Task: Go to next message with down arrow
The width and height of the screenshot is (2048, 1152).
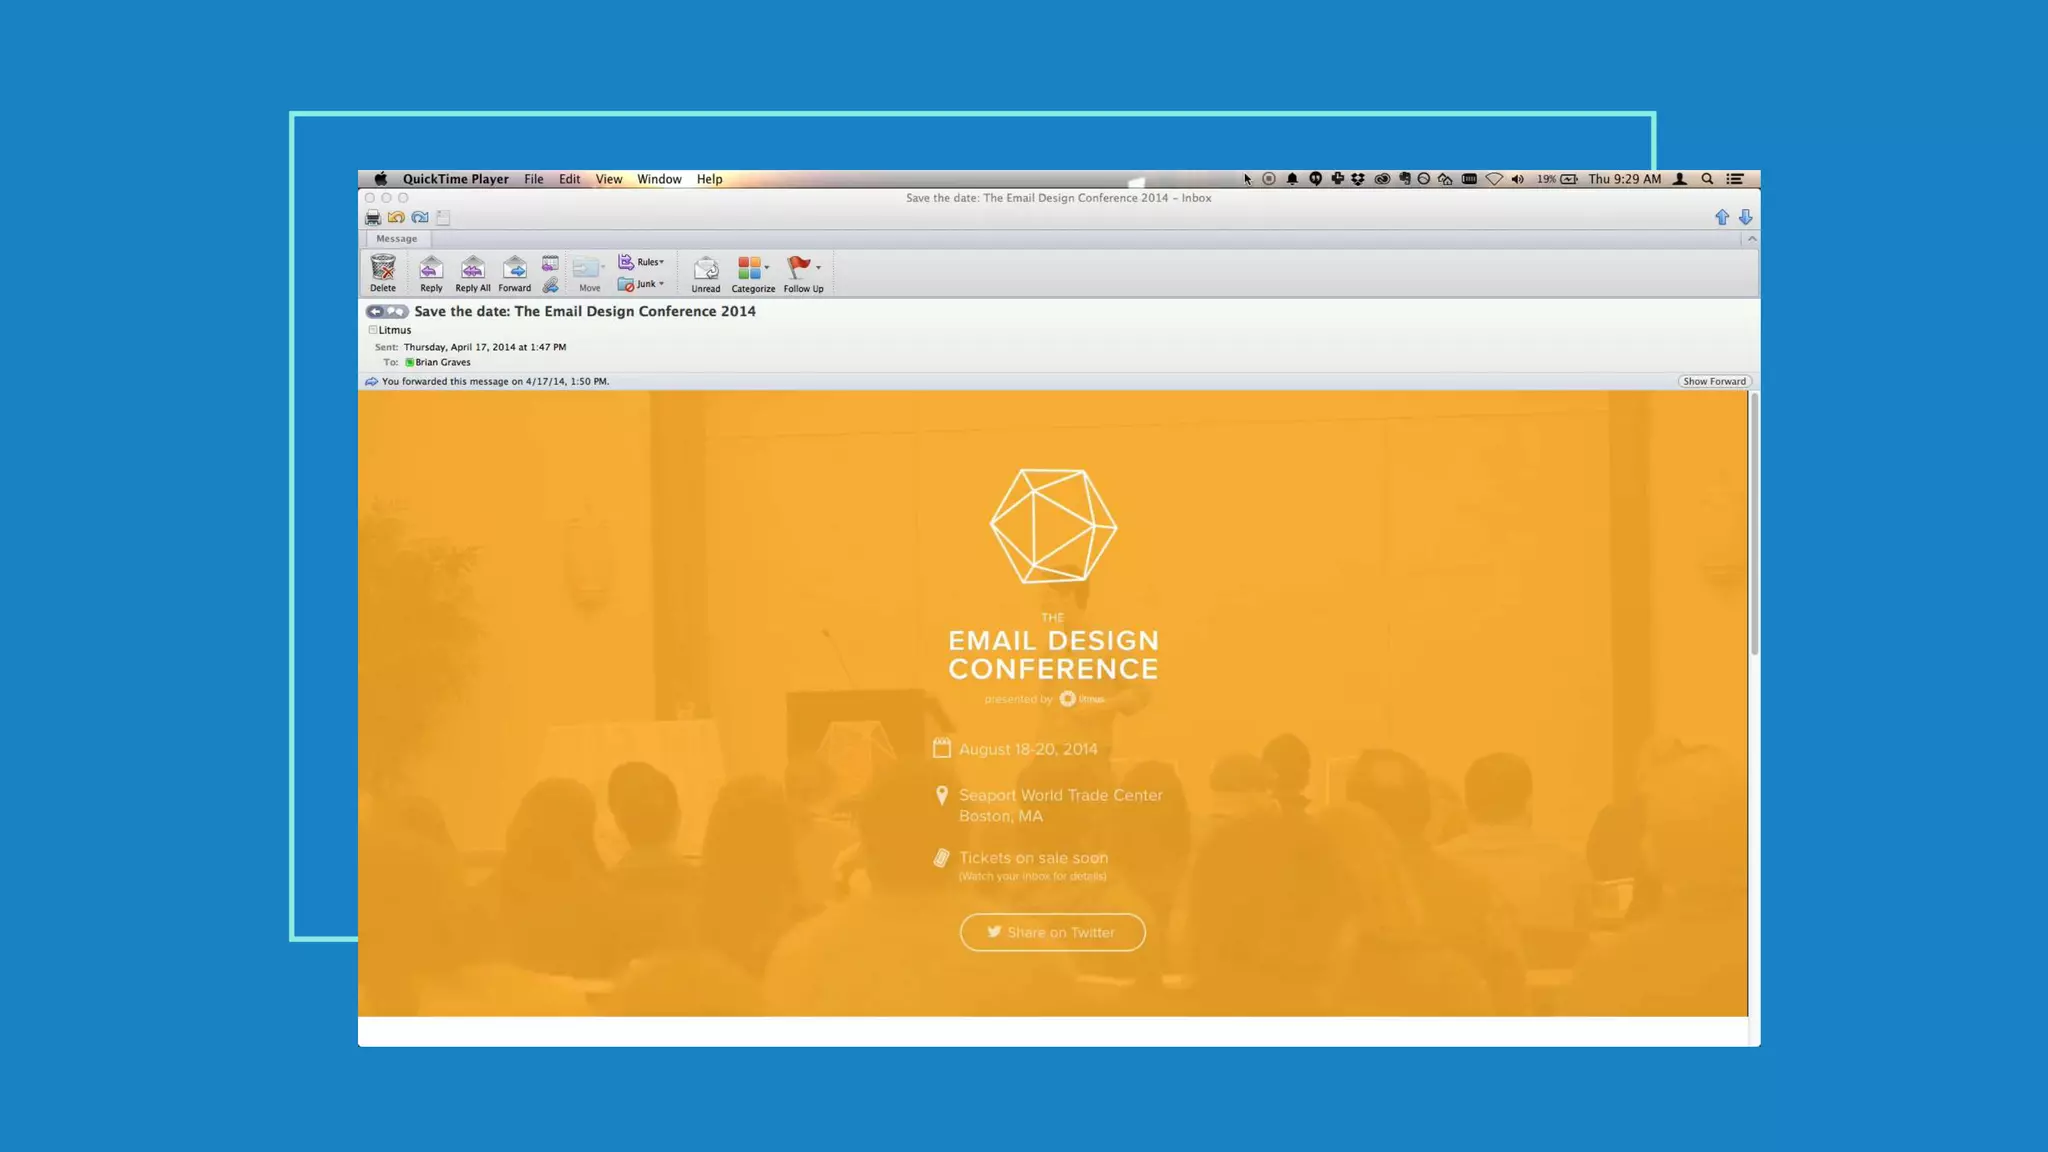Action: tap(1745, 217)
